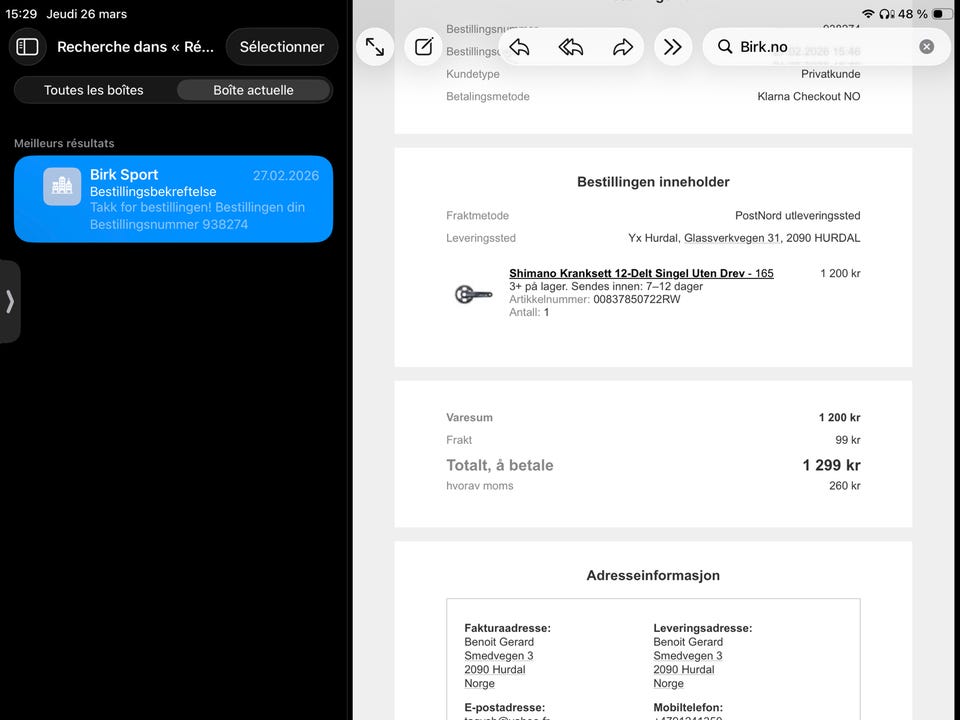Screen dimensions: 960x720
Task: Compose a new message
Action: pos(424,47)
